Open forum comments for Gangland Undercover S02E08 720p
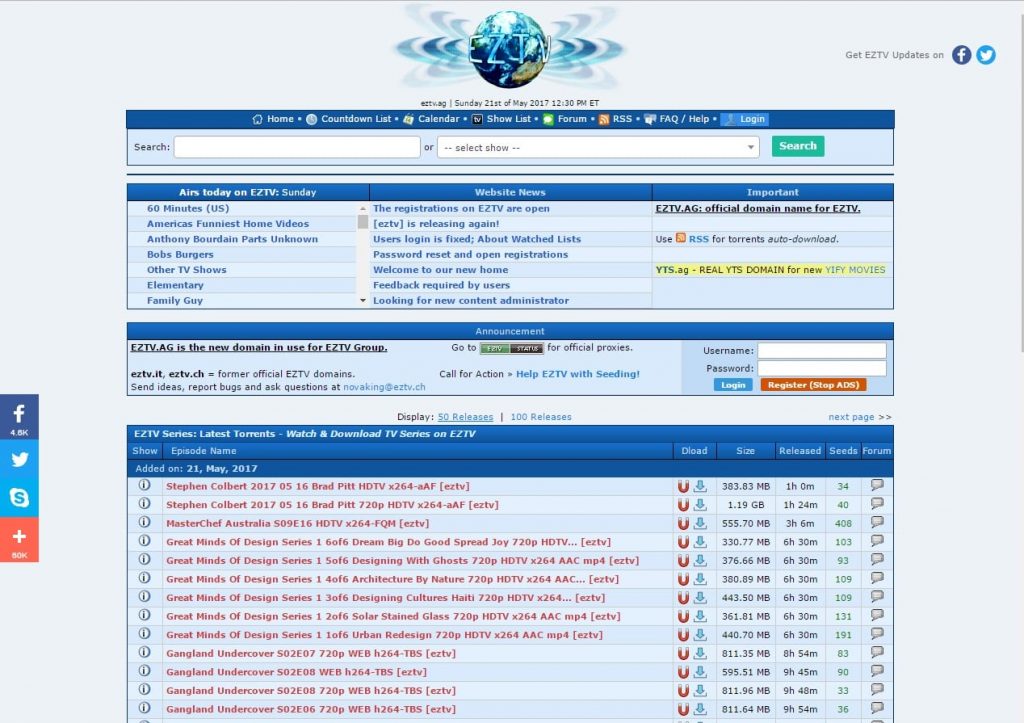 877,690
